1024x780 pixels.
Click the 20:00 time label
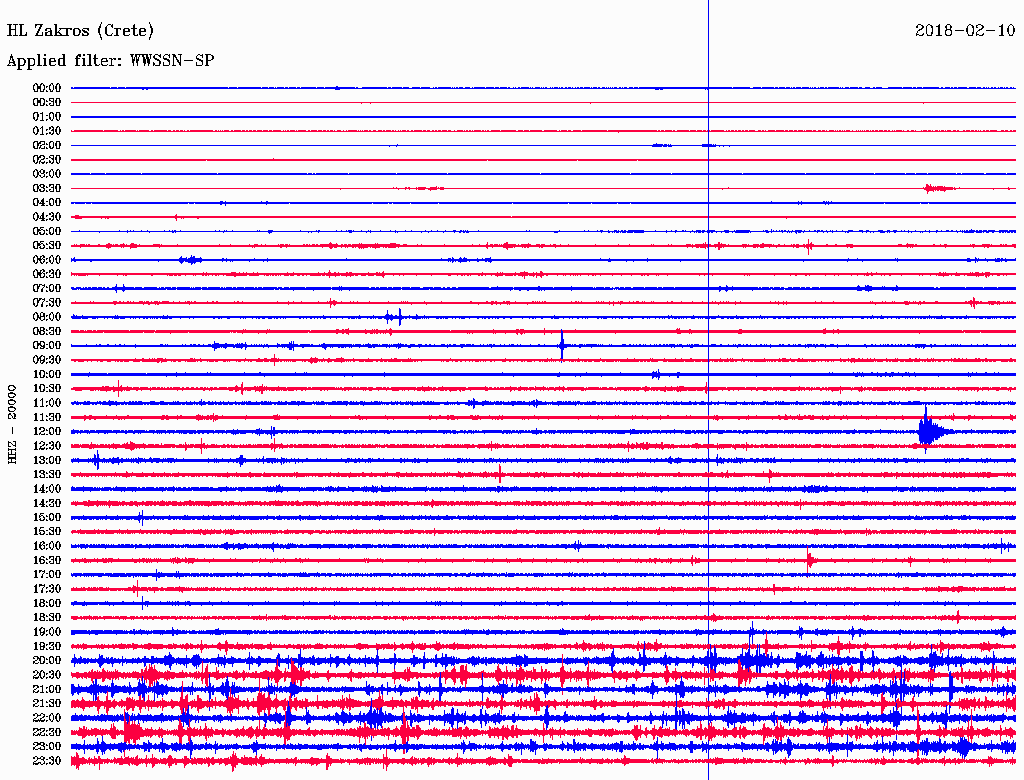(47, 660)
